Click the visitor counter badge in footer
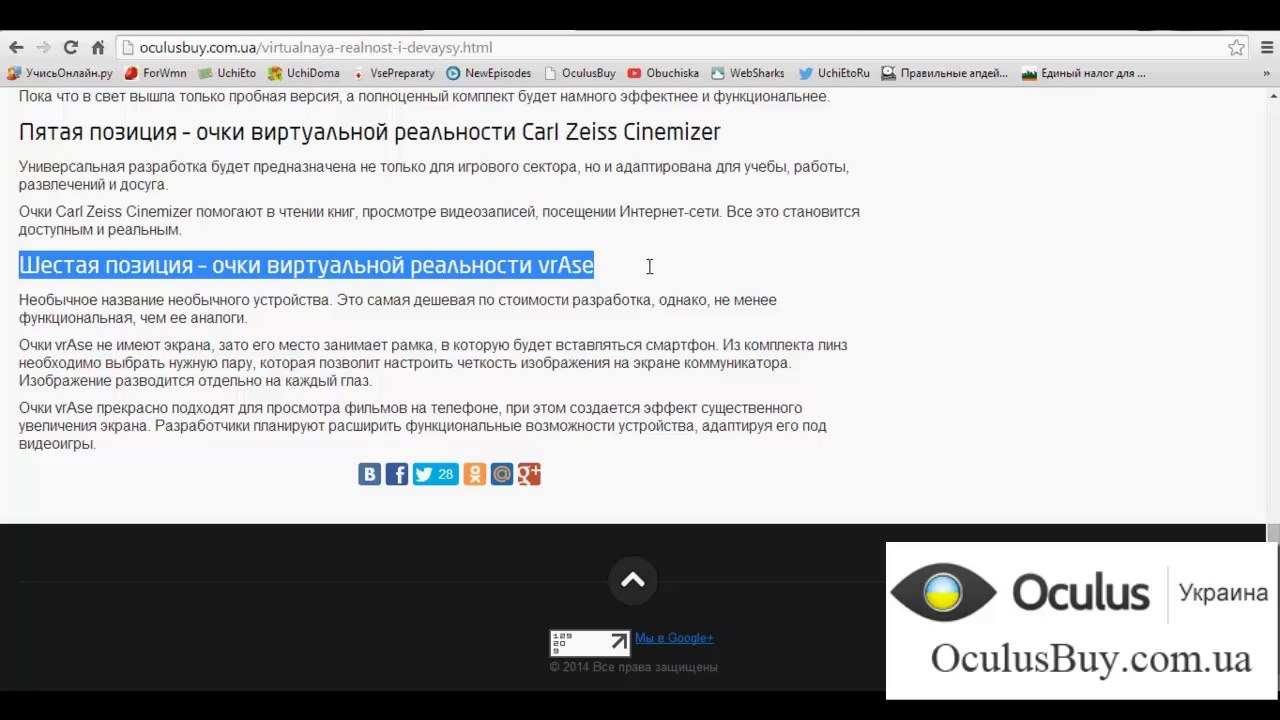The image size is (1280, 720). pos(590,643)
